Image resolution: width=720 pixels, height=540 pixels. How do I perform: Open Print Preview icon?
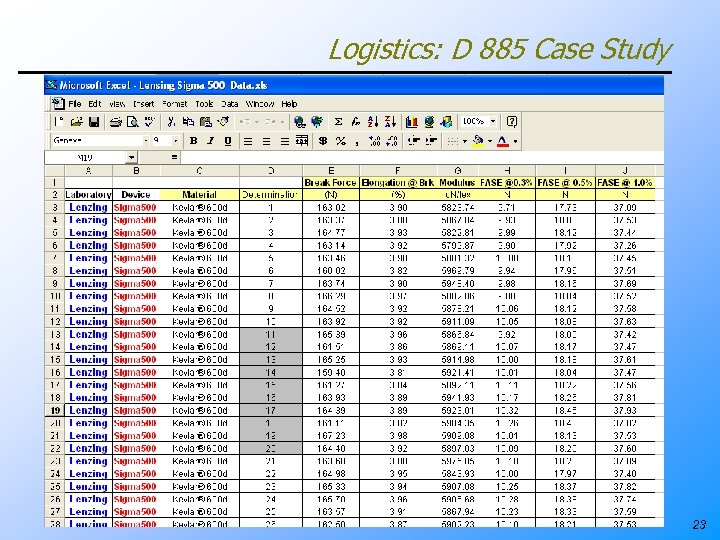[132, 122]
